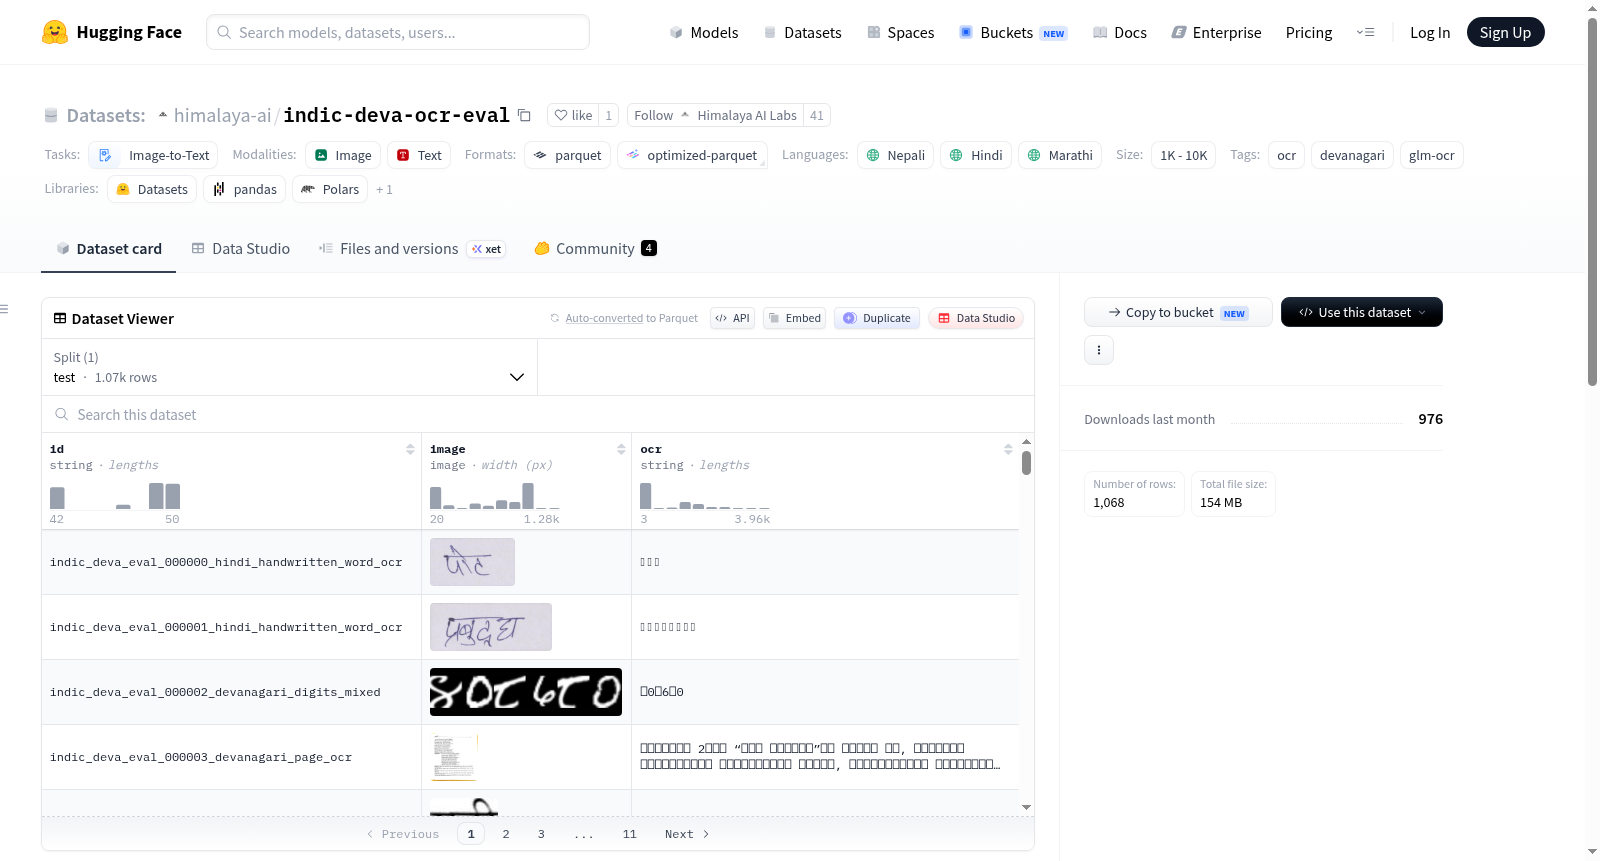
Task: Toggle the left sidebar menu icon
Action: pyautogui.click(x=5, y=309)
